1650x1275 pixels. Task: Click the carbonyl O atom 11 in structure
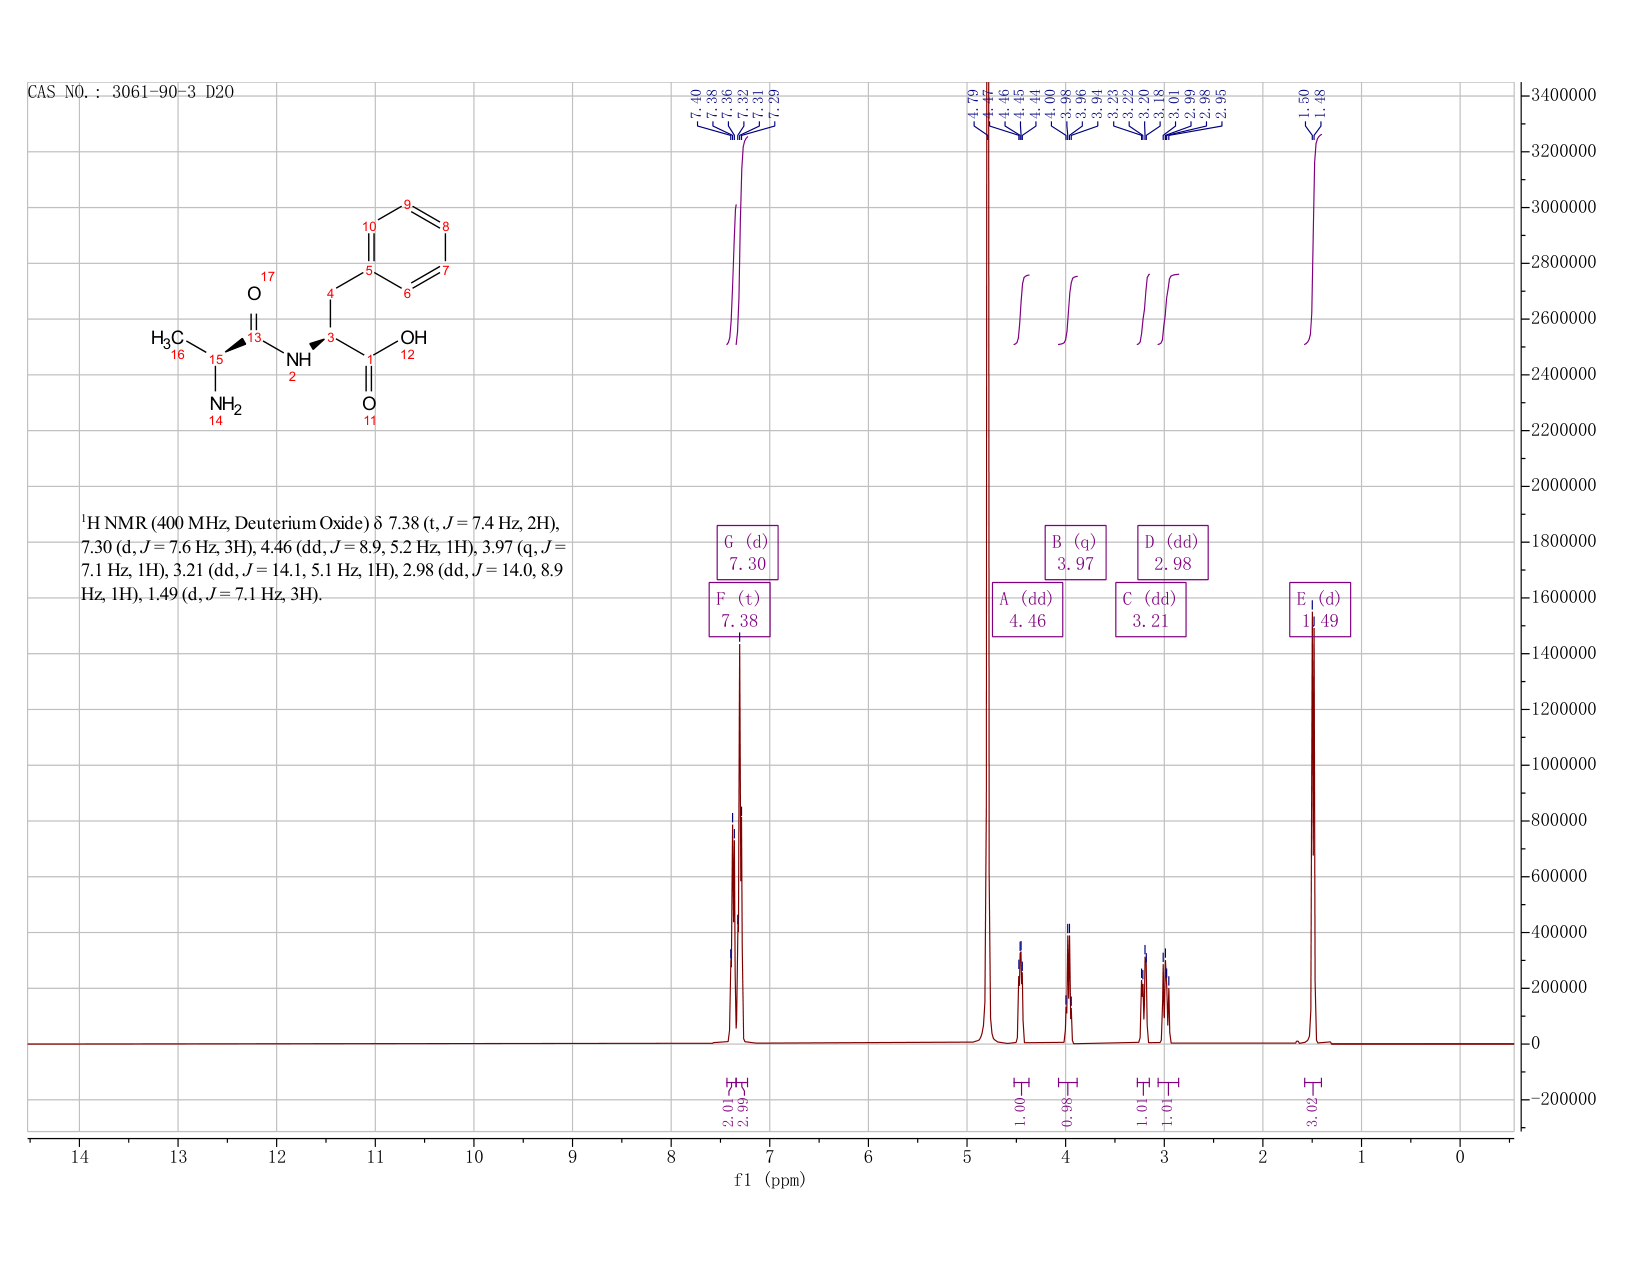369,404
